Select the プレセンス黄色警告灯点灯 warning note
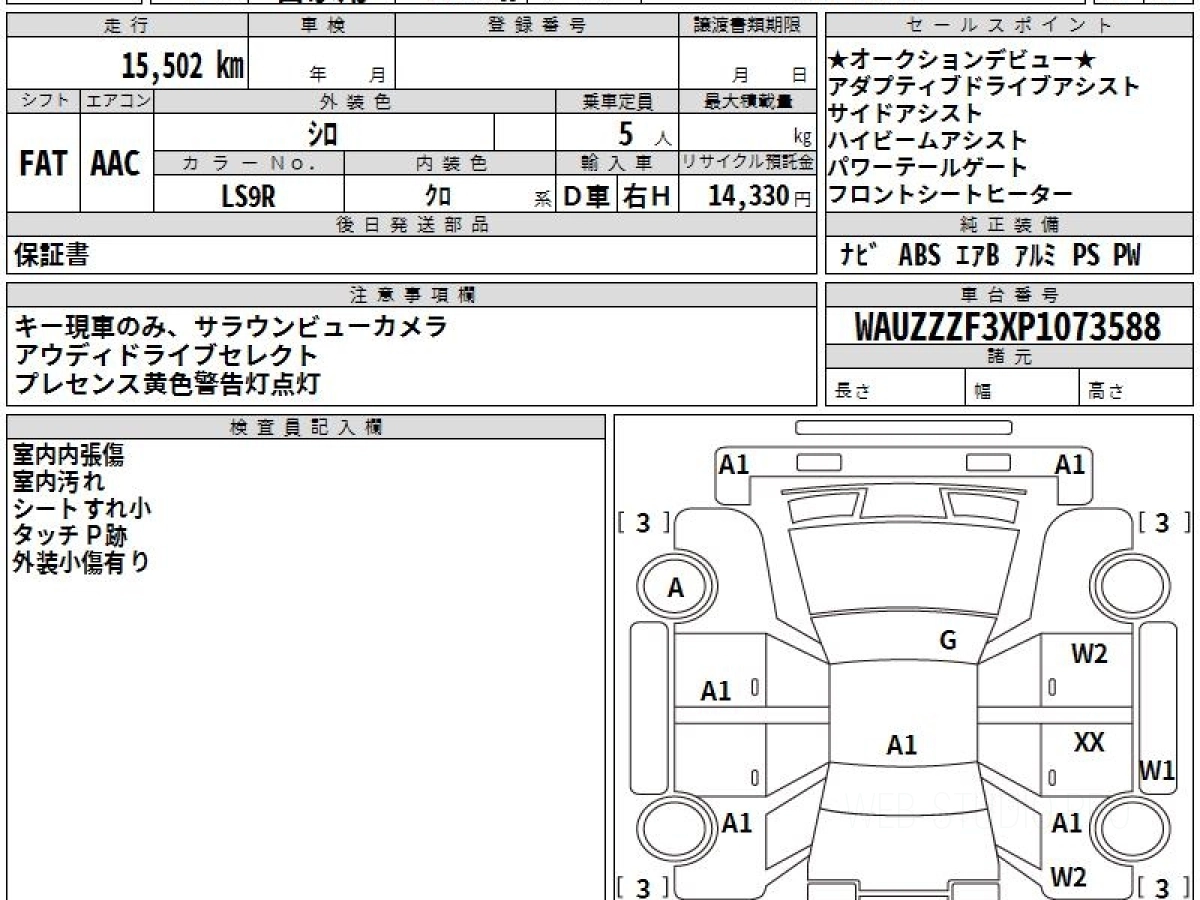 (x=166, y=382)
